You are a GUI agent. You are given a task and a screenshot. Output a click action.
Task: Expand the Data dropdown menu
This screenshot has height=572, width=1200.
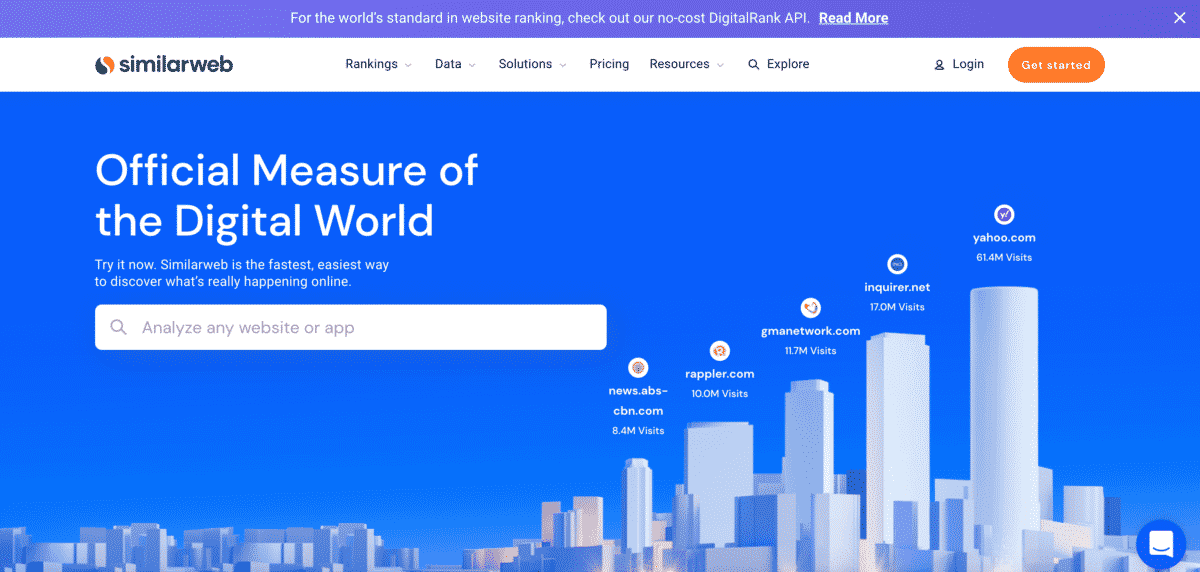coord(455,64)
